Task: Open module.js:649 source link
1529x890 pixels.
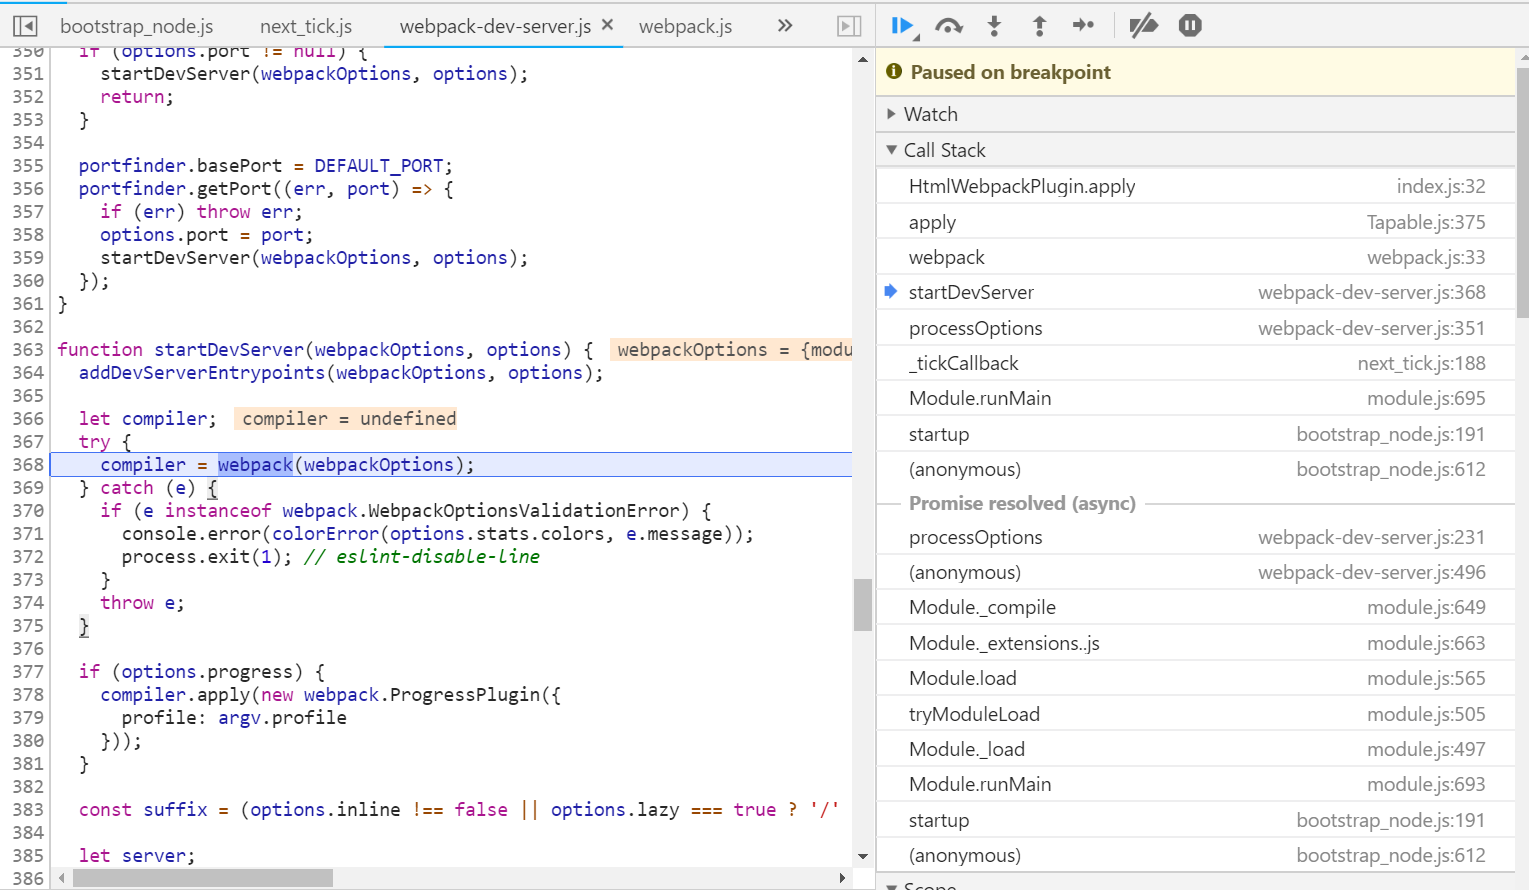Action: [1426, 607]
